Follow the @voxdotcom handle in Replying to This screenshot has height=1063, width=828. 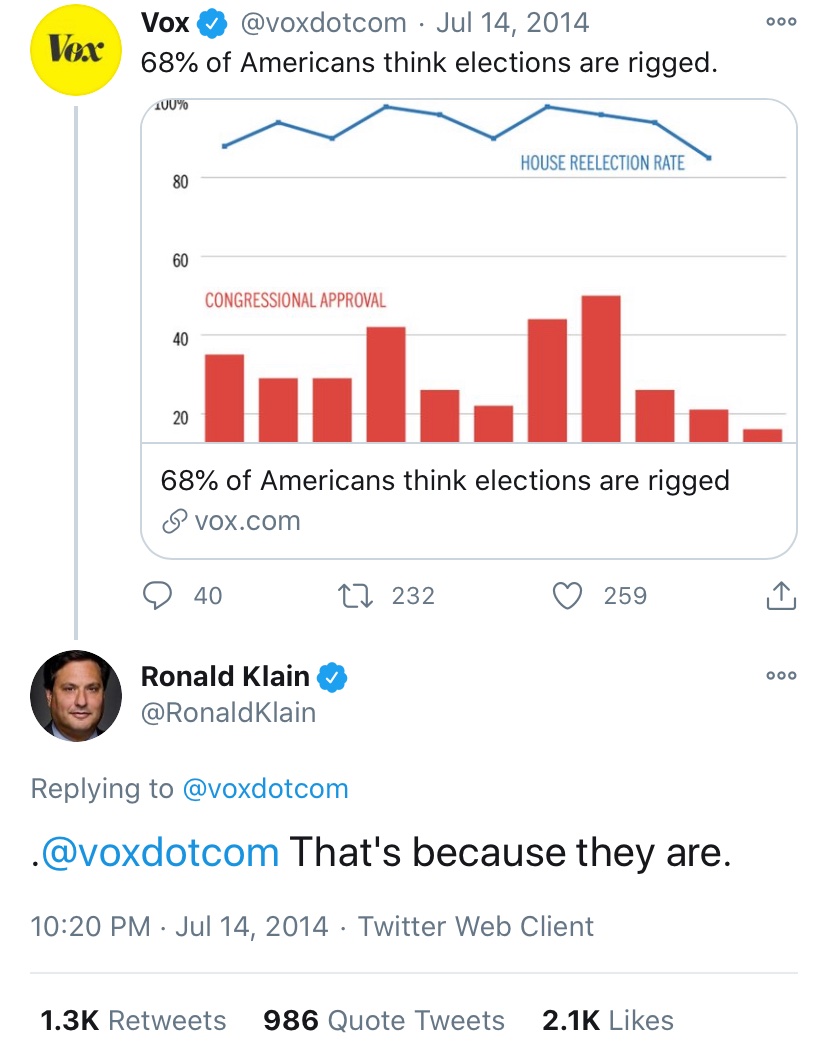coord(266,788)
